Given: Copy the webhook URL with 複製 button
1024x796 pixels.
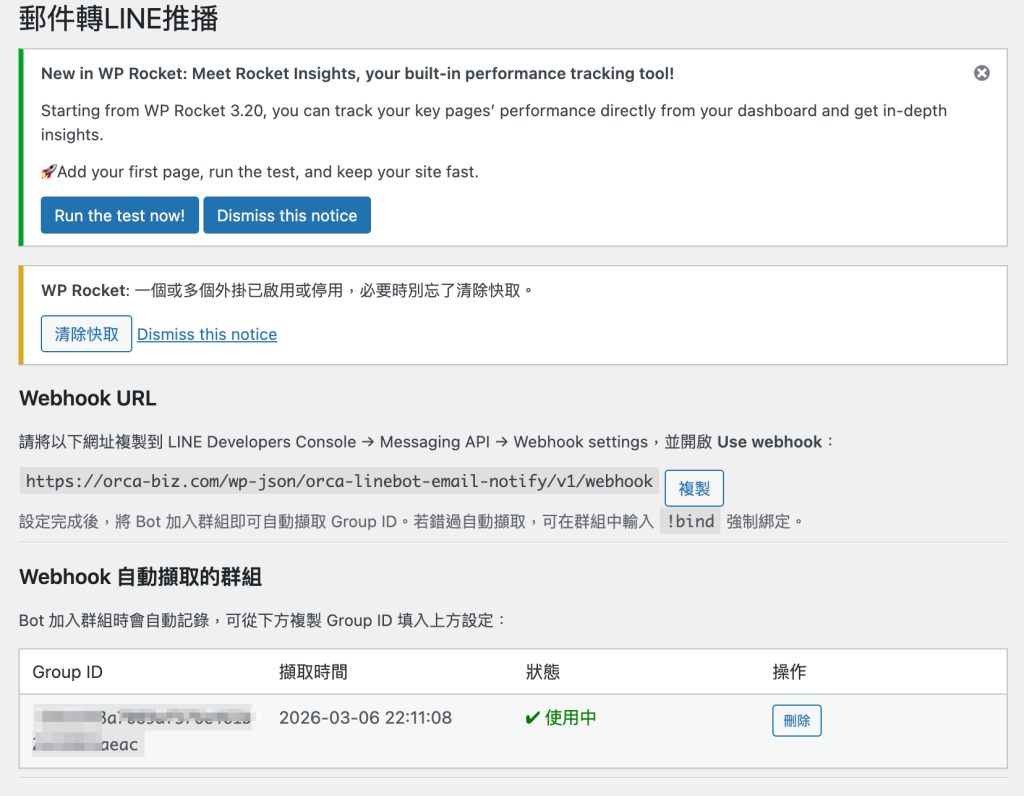Looking at the screenshot, I should pos(694,488).
